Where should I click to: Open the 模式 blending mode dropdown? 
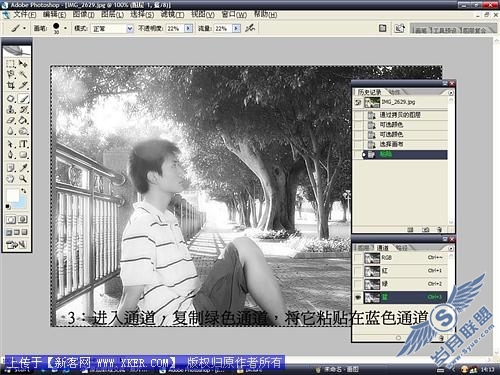(x=130, y=29)
